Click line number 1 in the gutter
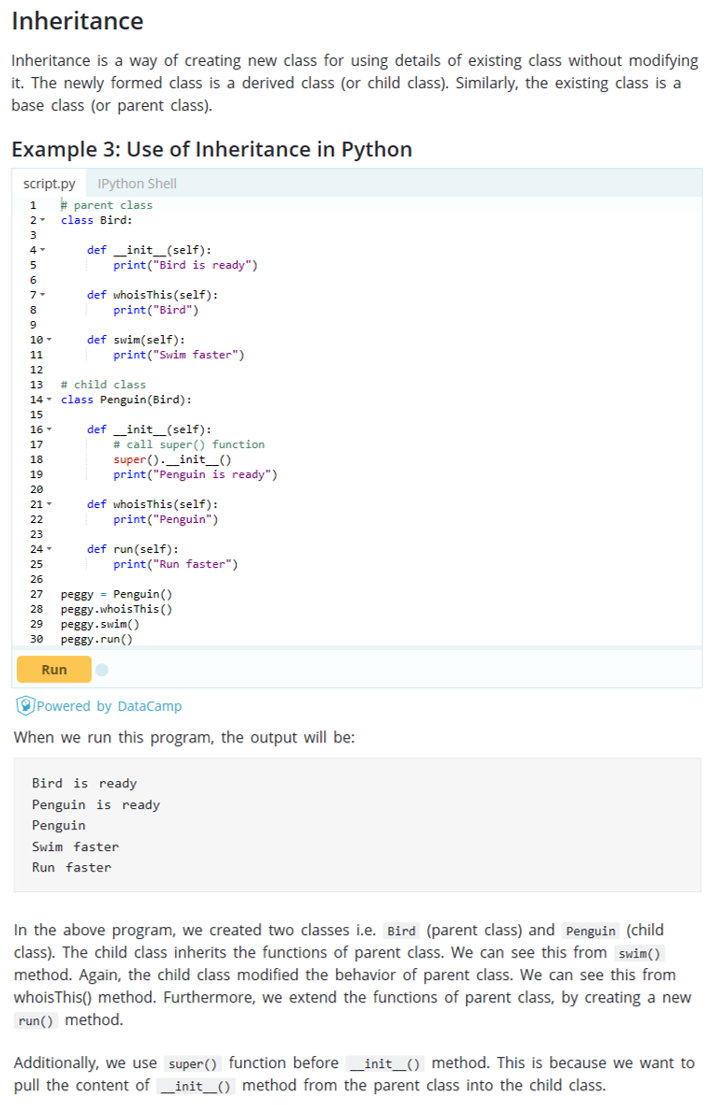Viewport: 716px width, 1105px height. [x=33, y=205]
